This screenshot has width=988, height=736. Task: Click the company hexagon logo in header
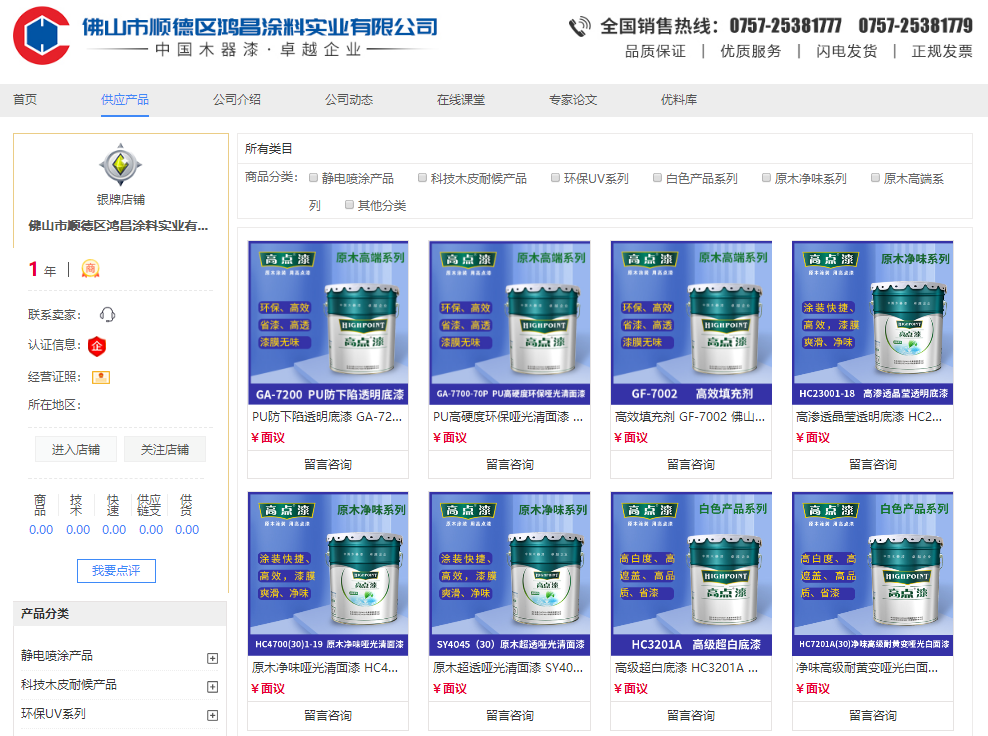tap(41, 36)
